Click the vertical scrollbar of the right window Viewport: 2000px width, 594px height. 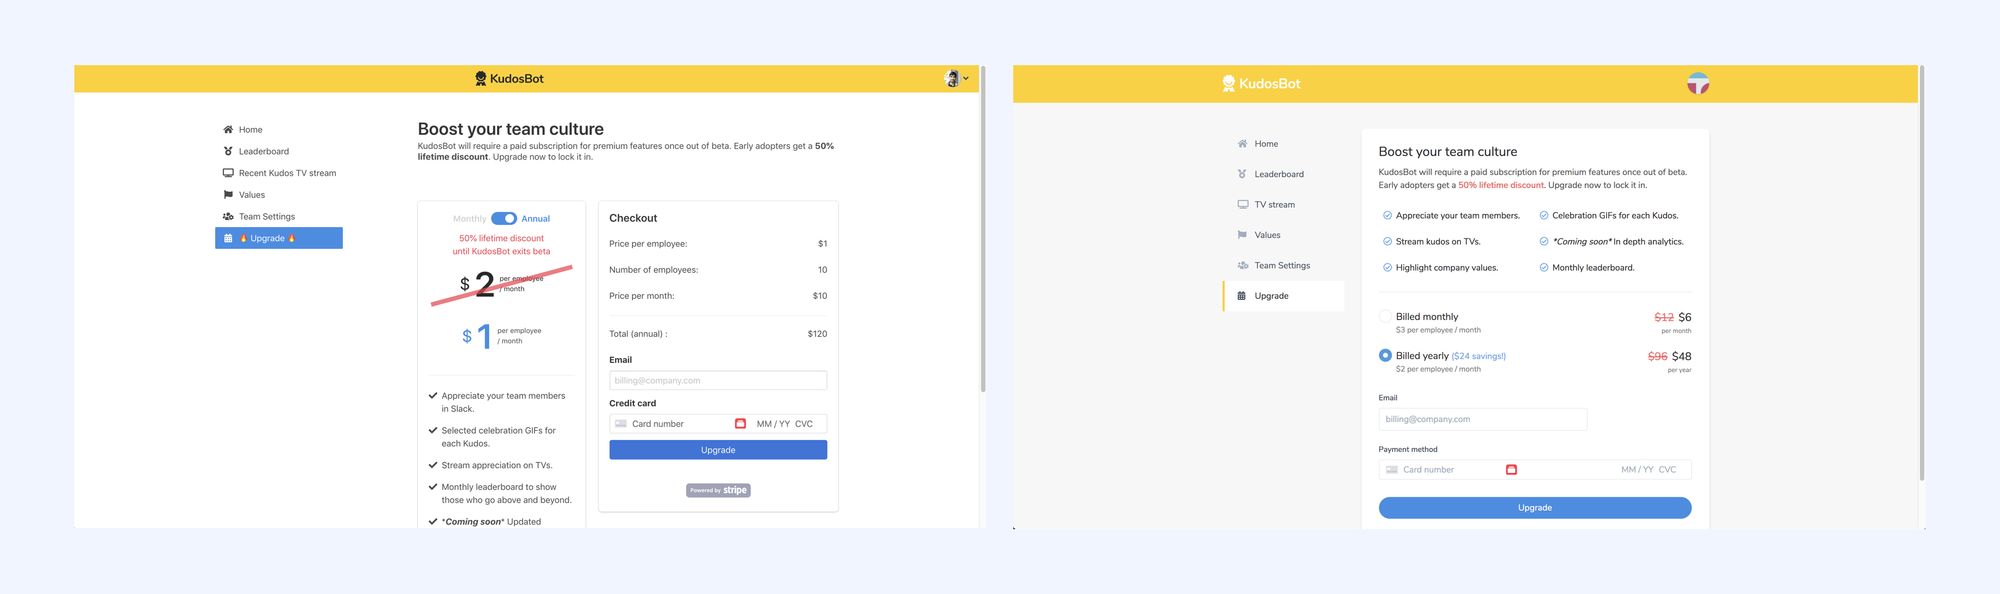[x=1921, y=272]
